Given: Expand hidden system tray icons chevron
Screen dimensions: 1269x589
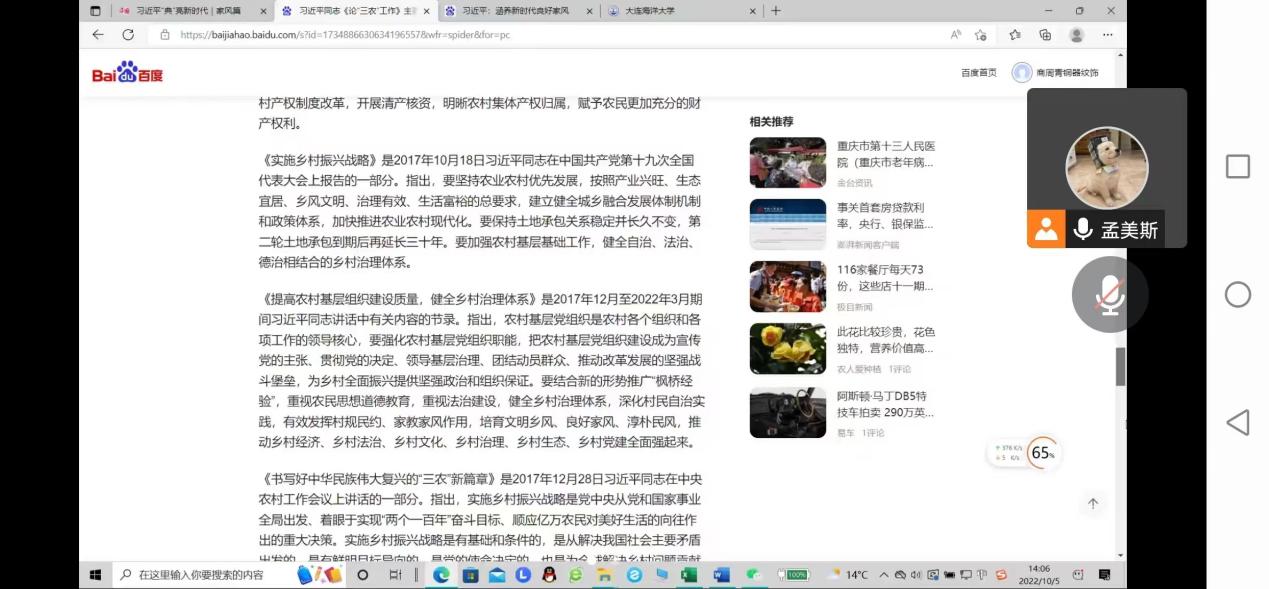Looking at the screenshot, I should point(883,575).
